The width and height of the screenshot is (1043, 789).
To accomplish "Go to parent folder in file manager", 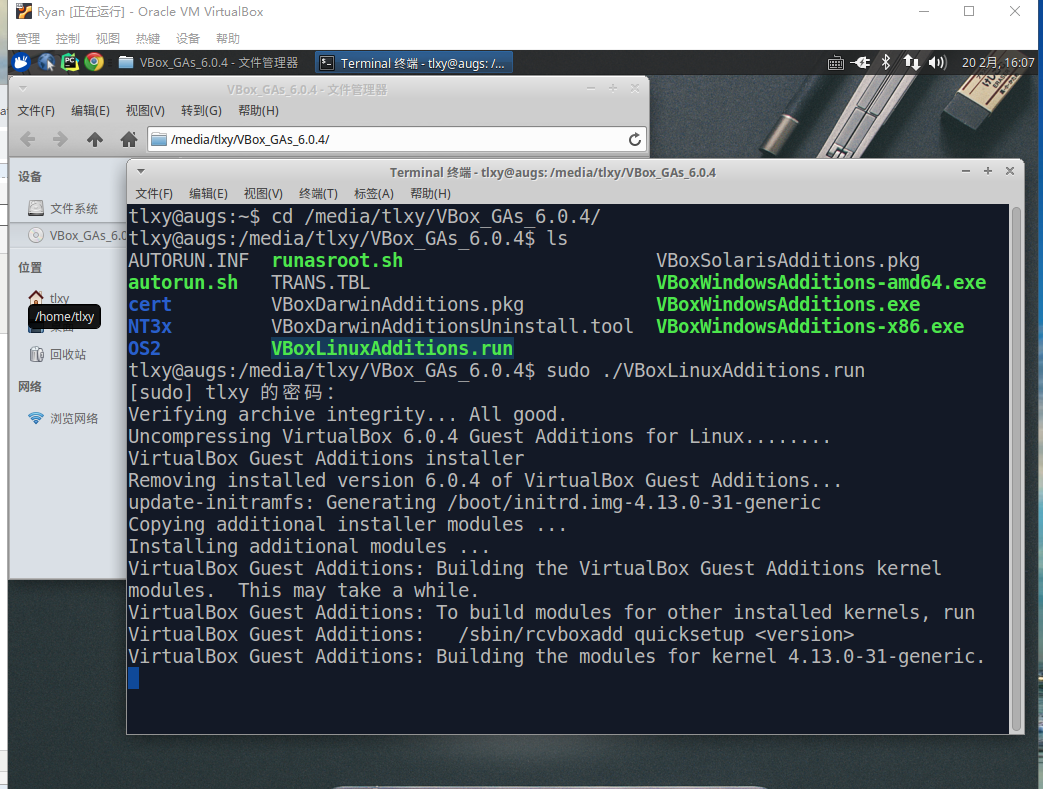I will (95, 139).
